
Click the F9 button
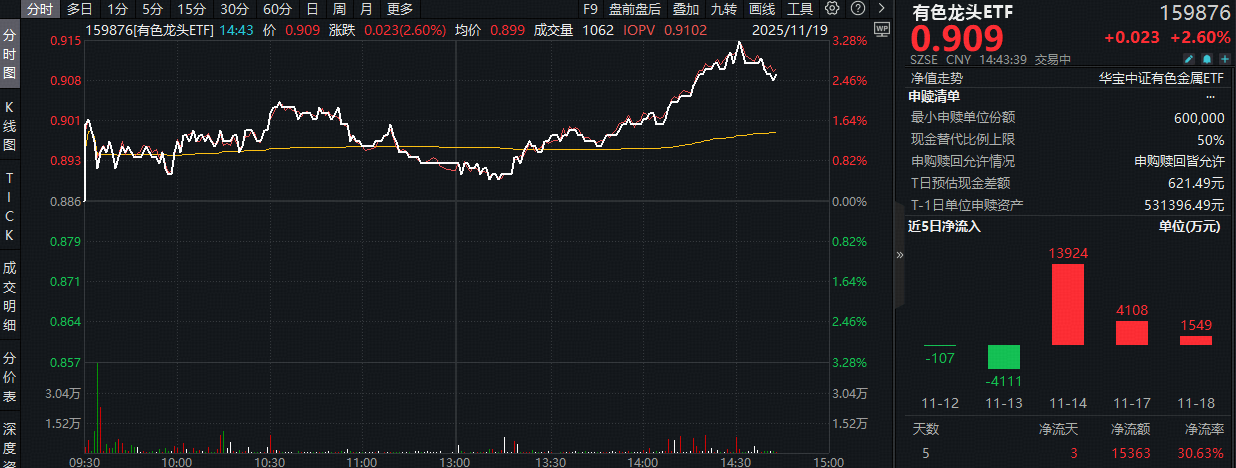tap(590, 9)
